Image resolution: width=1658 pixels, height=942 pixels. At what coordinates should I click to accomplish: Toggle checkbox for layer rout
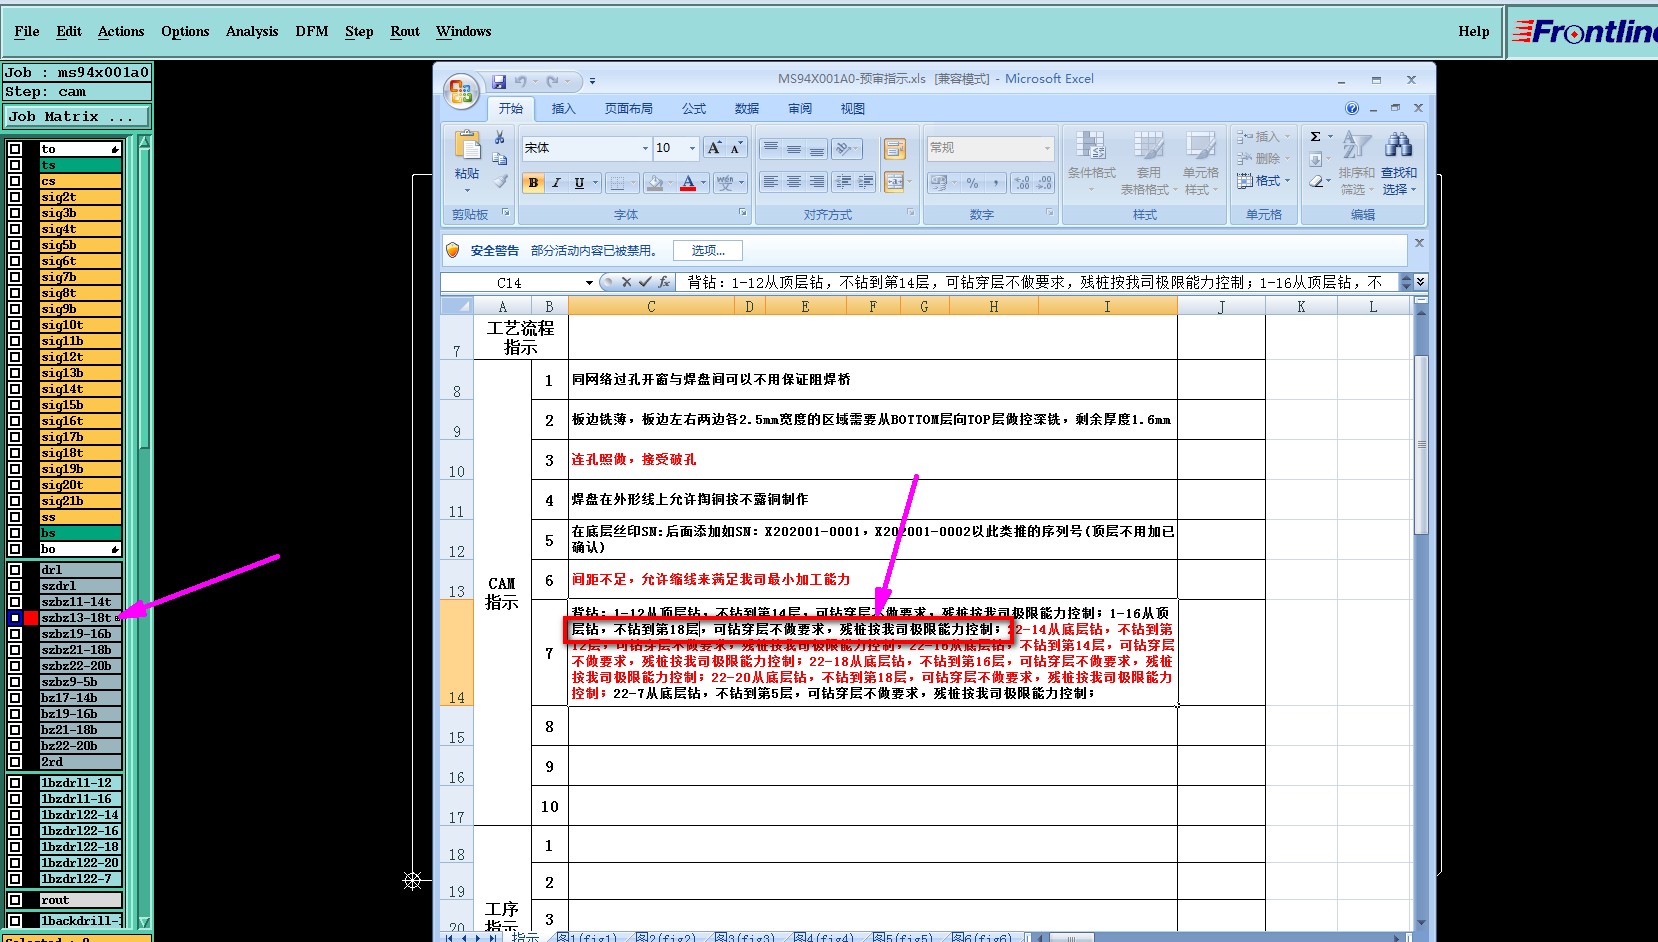(15, 900)
